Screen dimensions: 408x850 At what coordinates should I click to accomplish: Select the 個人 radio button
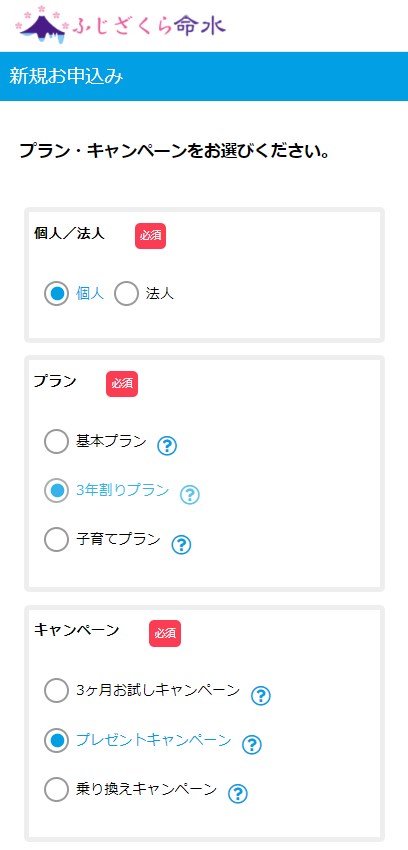pyautogui.click(x=56, y=294)
